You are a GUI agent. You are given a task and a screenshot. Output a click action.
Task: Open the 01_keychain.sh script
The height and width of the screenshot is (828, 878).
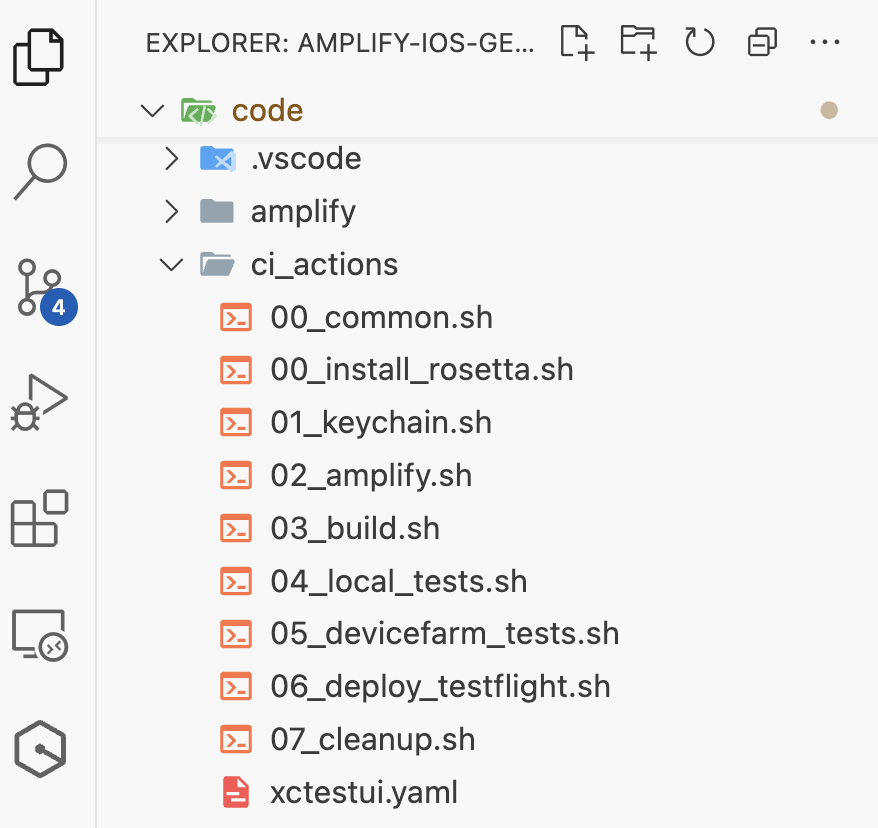381,422
